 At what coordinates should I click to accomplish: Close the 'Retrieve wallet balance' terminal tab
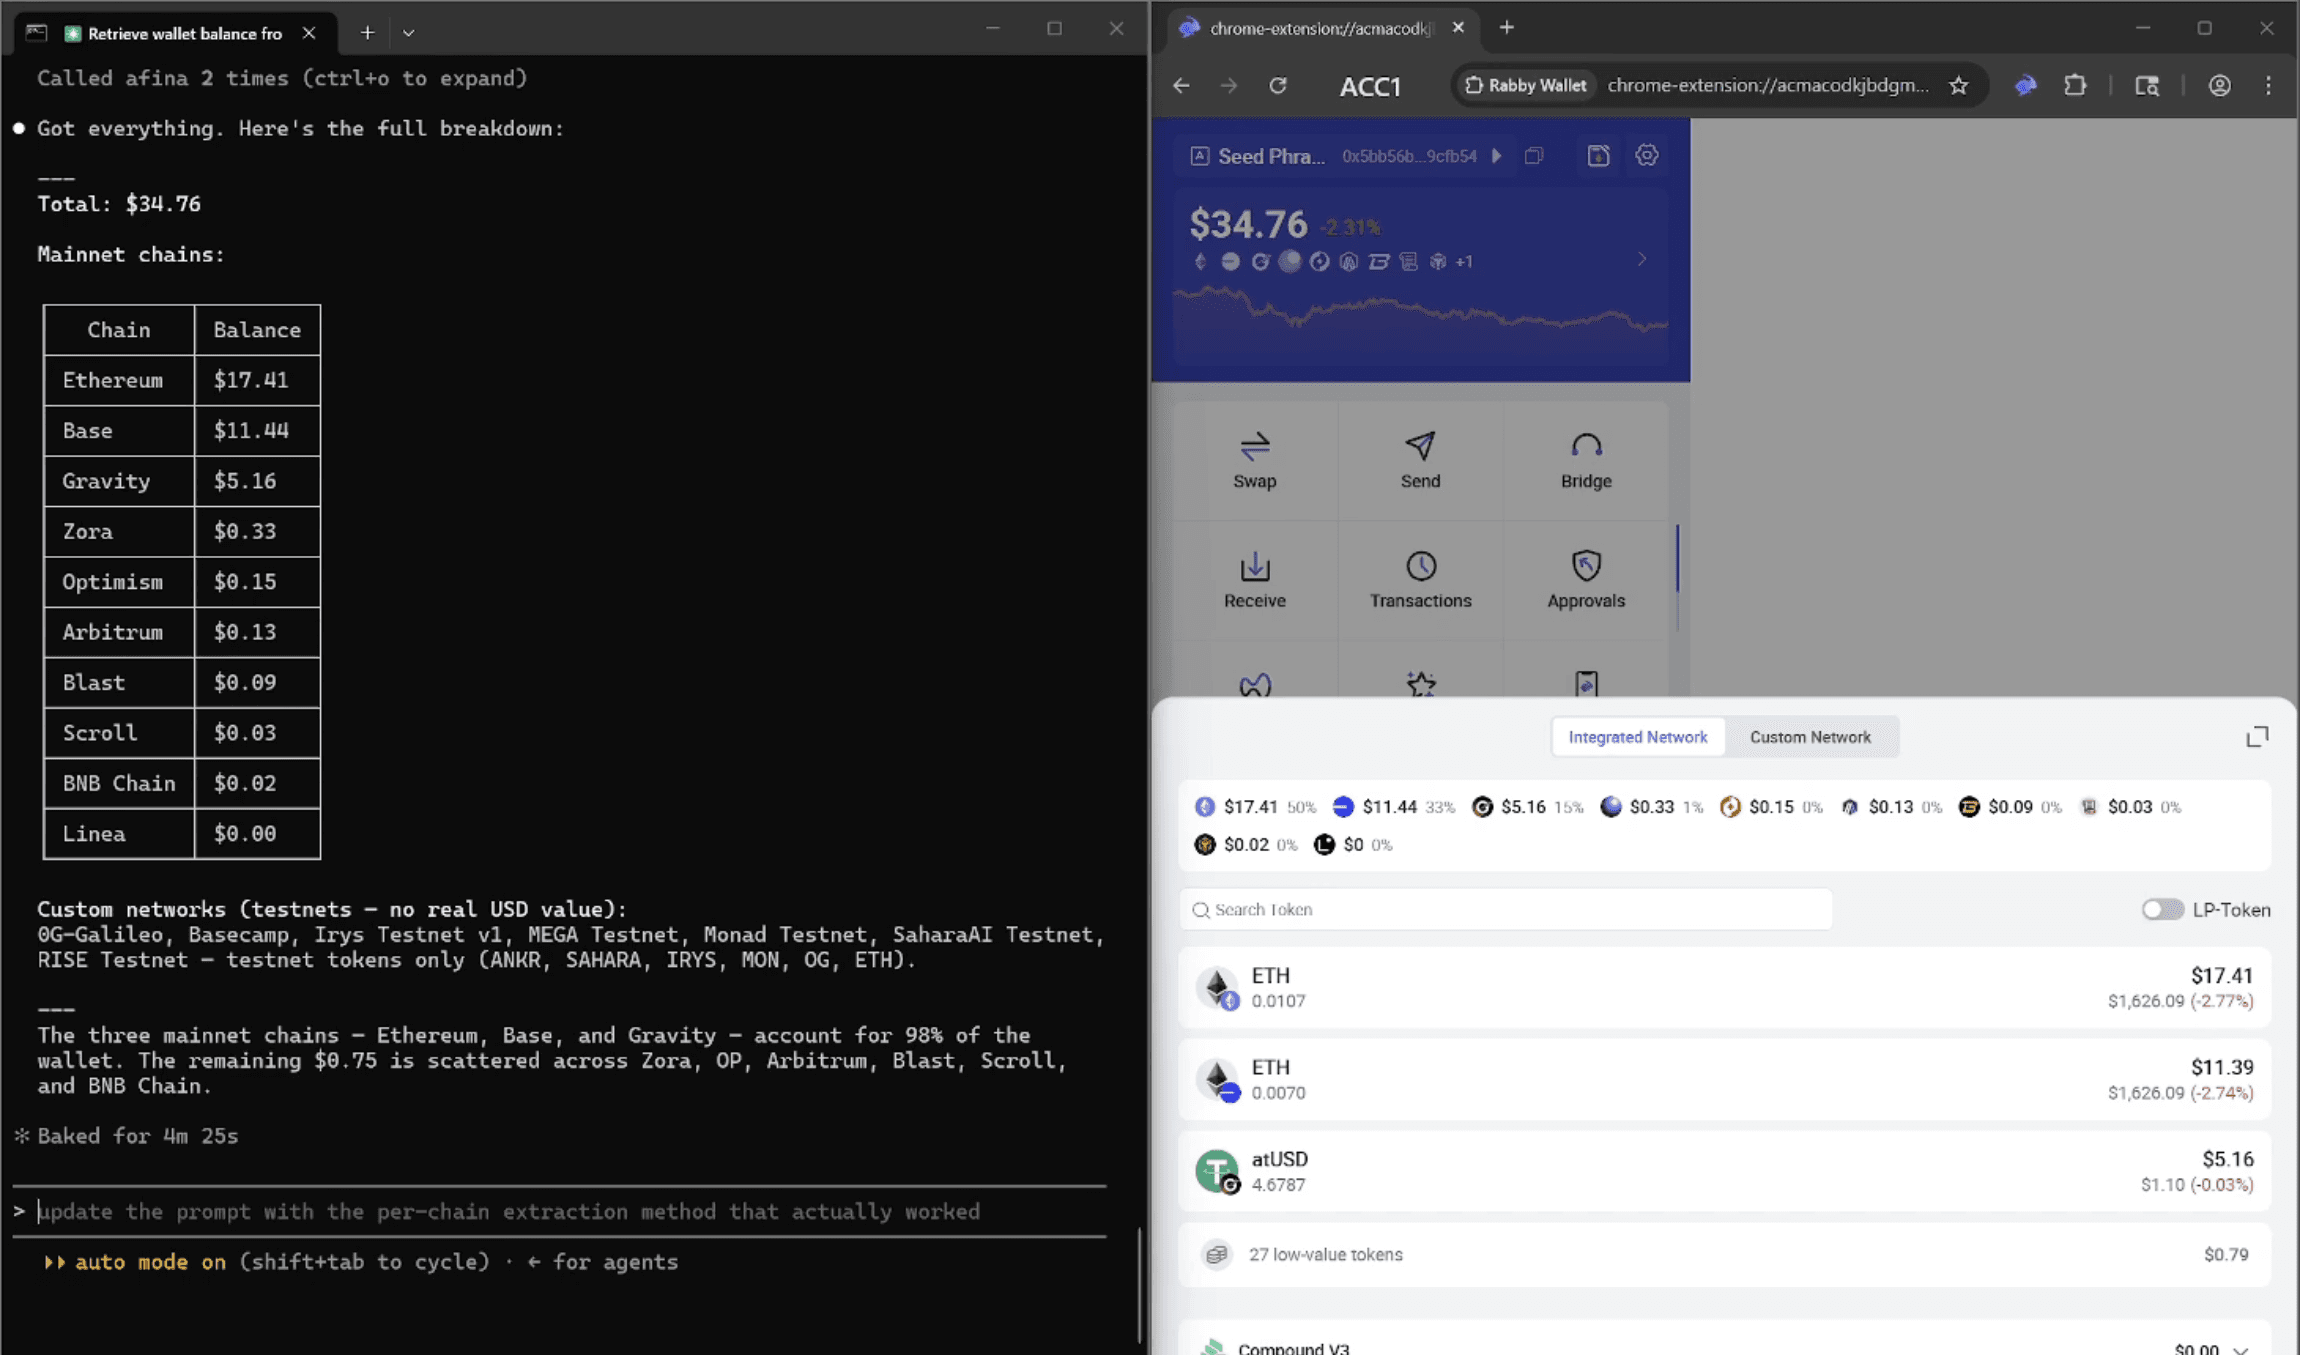click(309, 33)
